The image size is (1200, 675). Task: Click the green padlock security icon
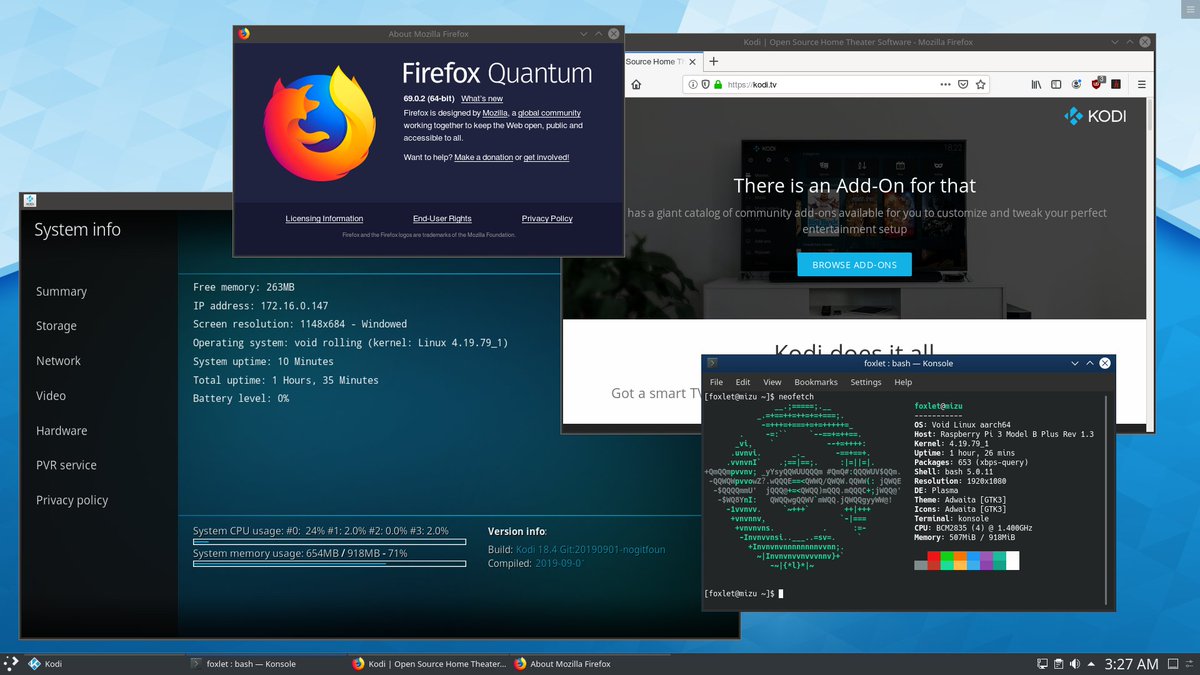718,85
